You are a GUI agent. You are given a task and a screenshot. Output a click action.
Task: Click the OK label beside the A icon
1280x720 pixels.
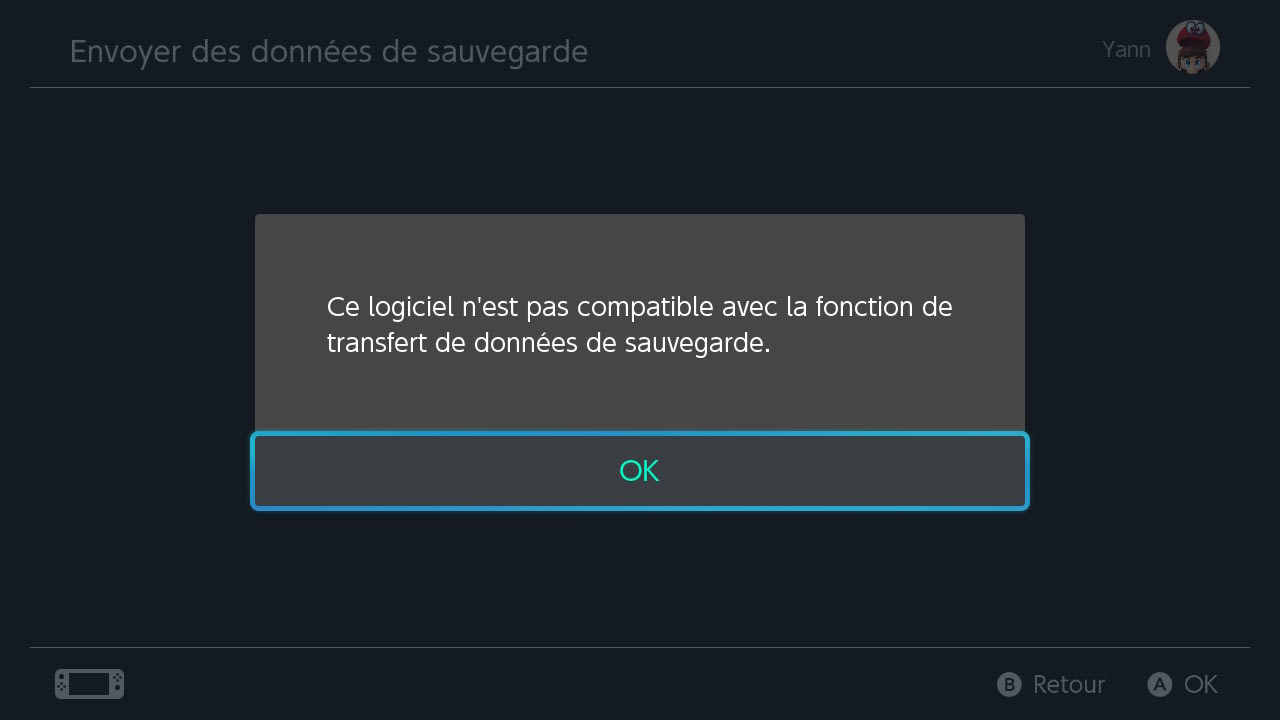[x=1200, y=684]
